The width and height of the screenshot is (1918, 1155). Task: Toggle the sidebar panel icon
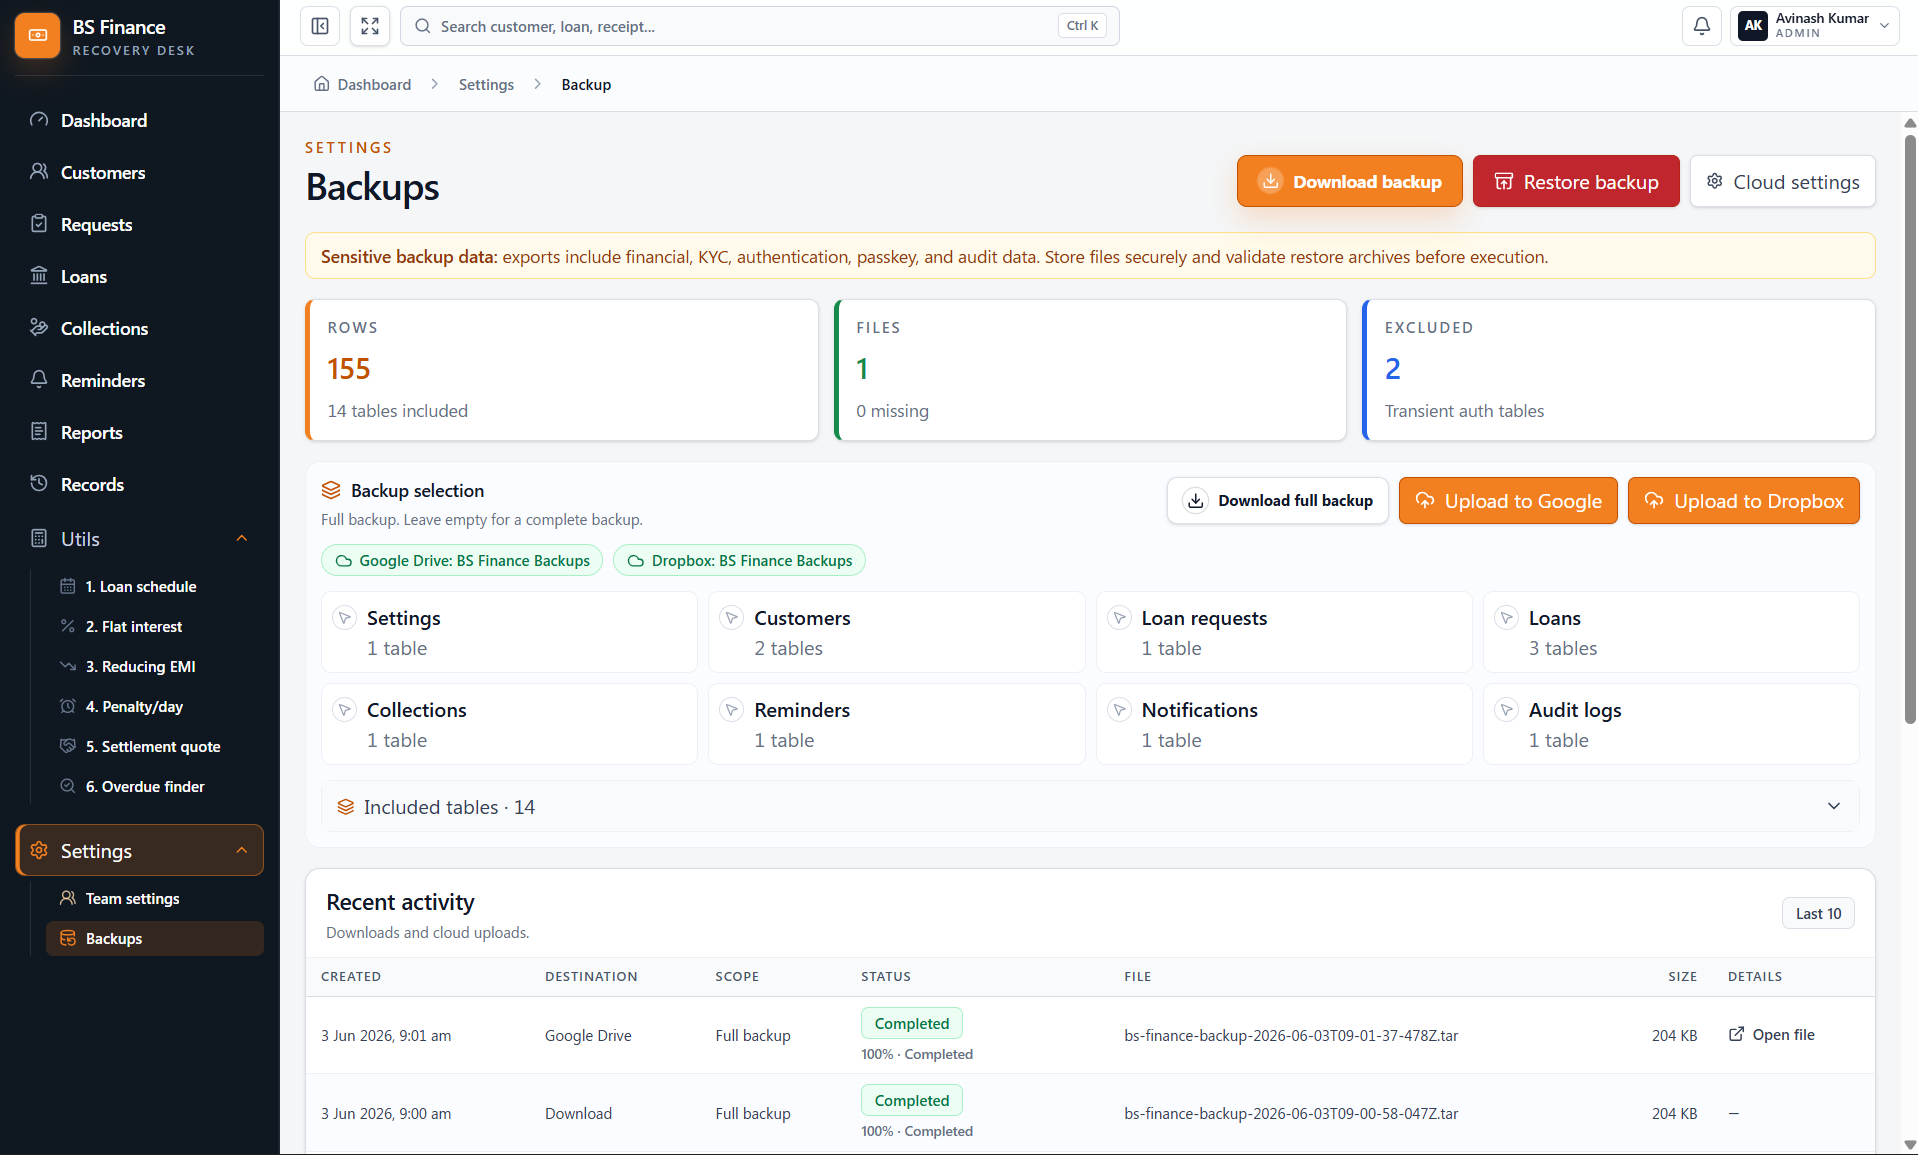320,26
